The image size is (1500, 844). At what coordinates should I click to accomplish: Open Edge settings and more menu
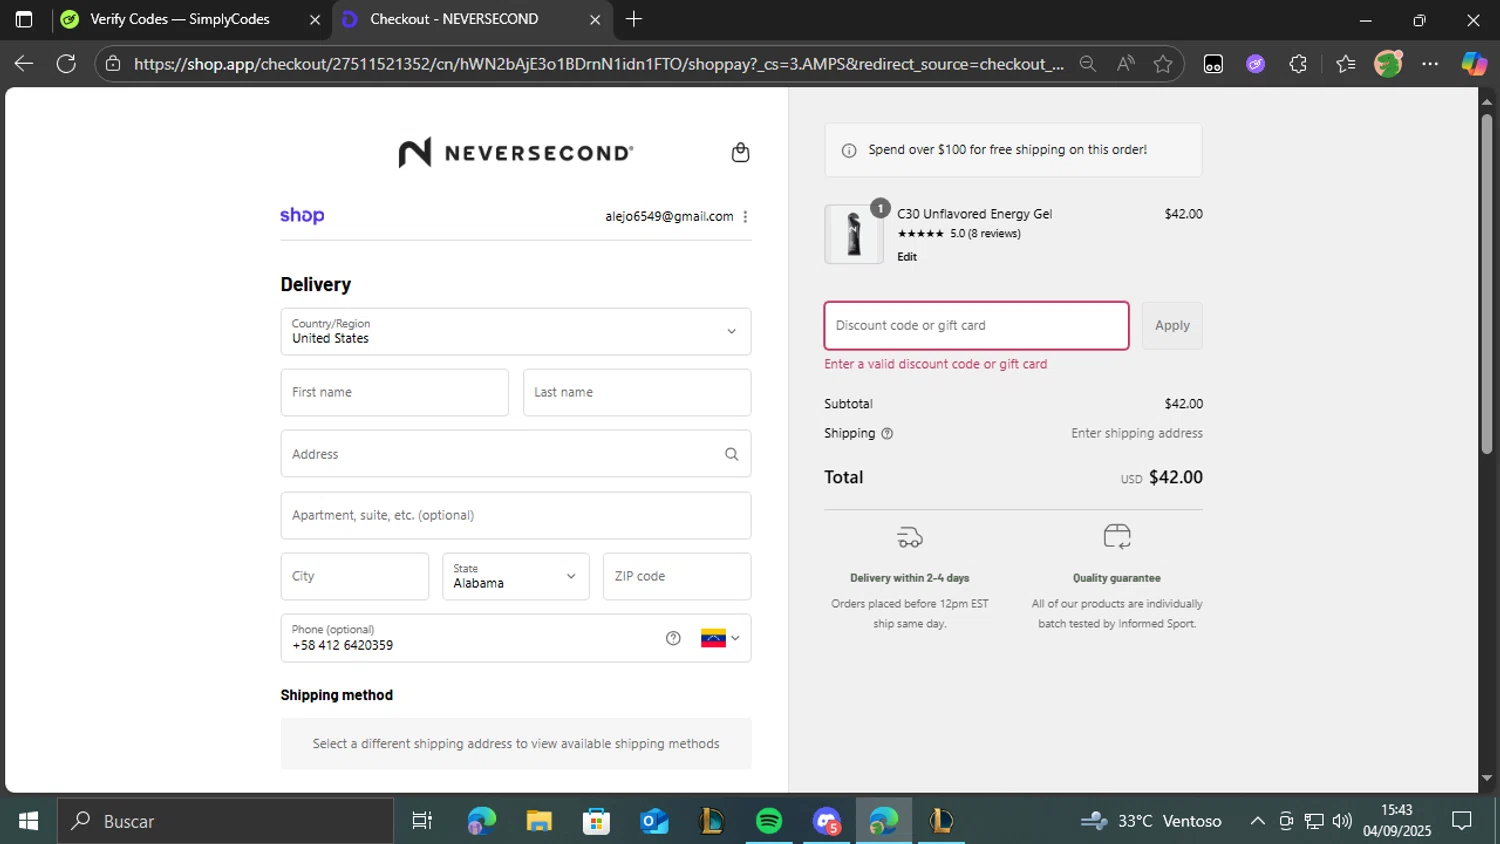(1430, 63)
